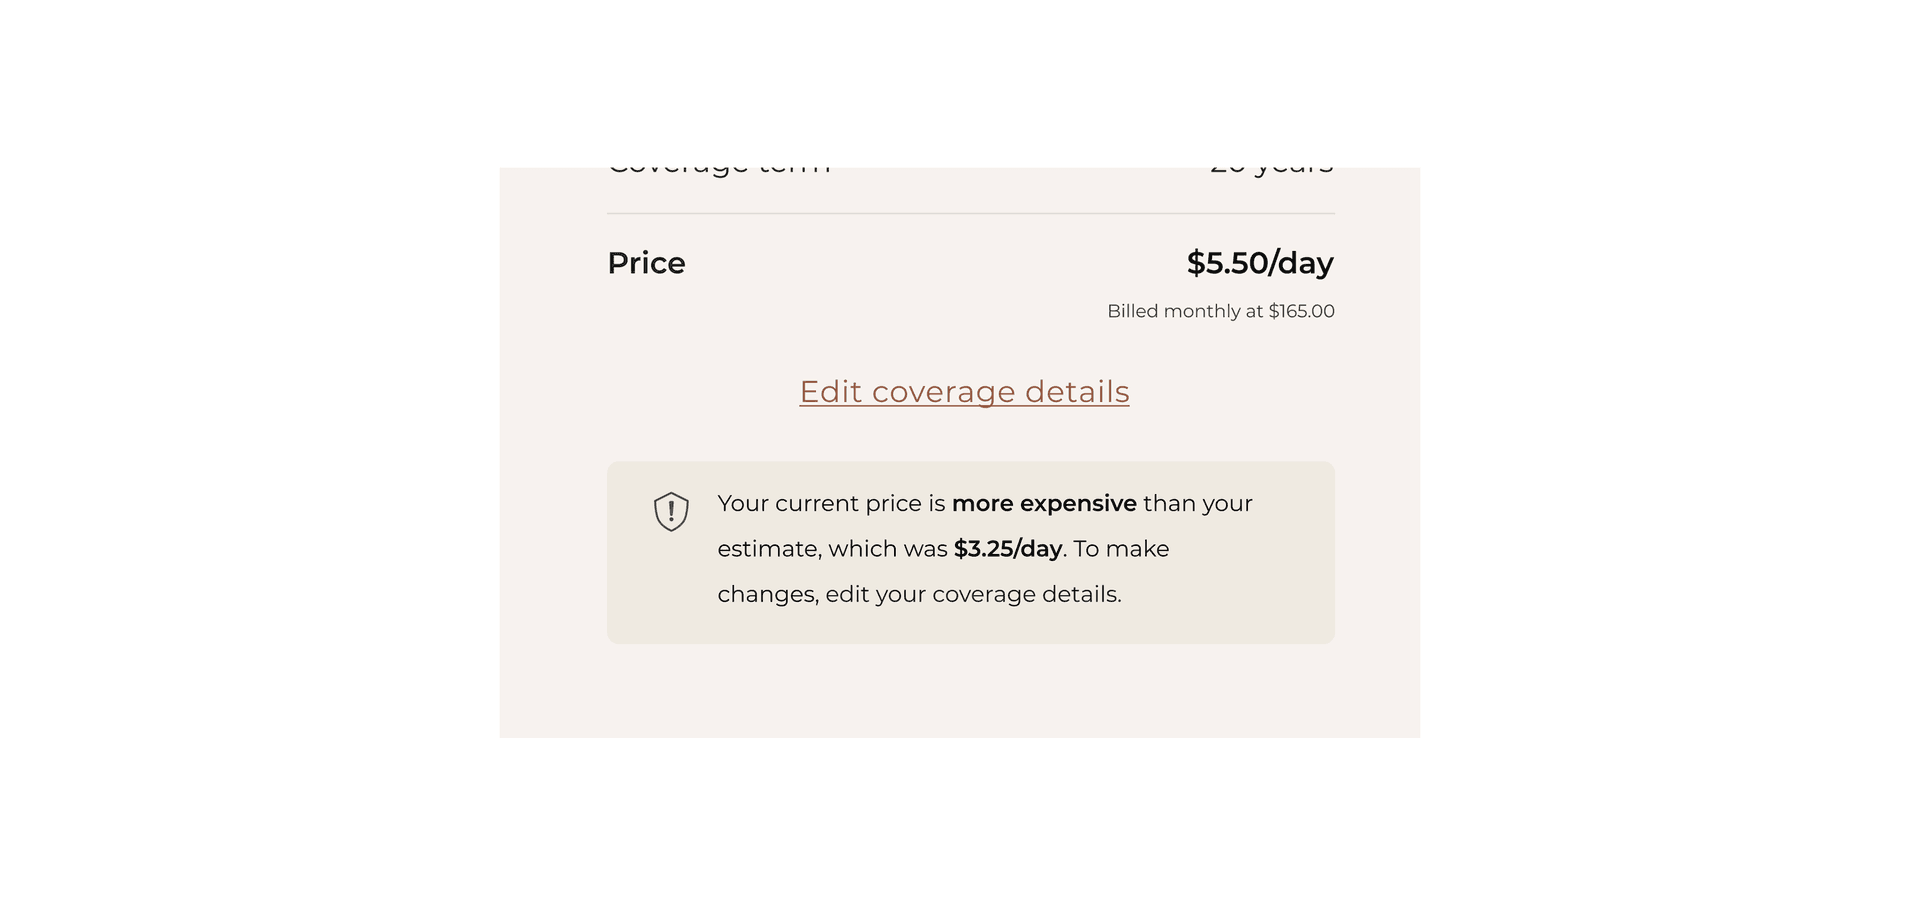Click the $5.50/day price value

coord(1259,263)
